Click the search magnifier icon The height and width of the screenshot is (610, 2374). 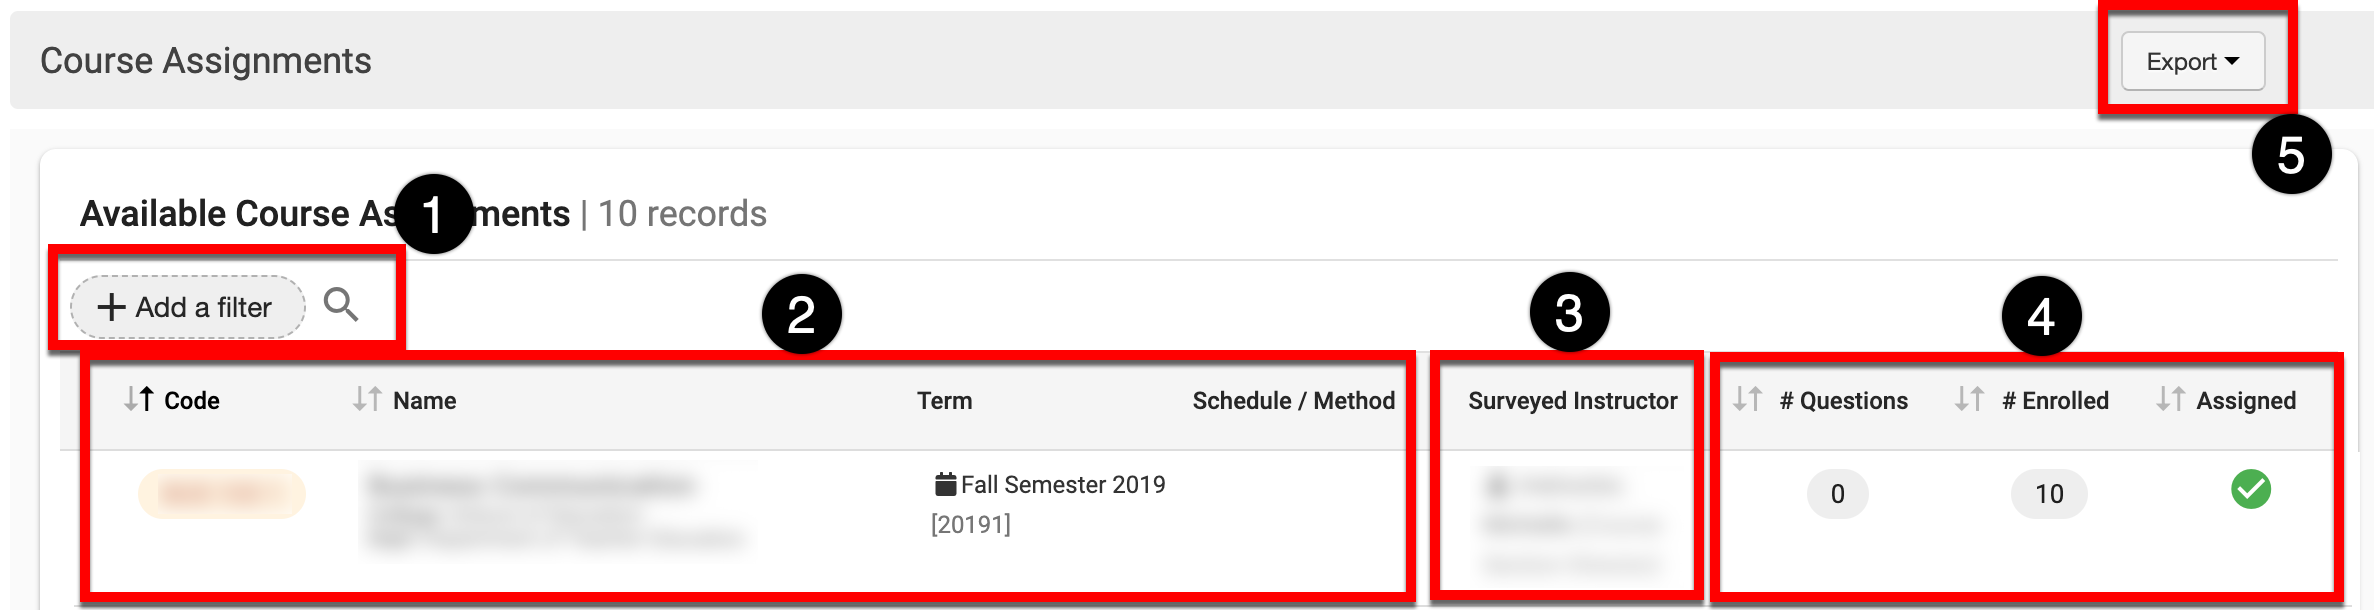coord(340,305)
